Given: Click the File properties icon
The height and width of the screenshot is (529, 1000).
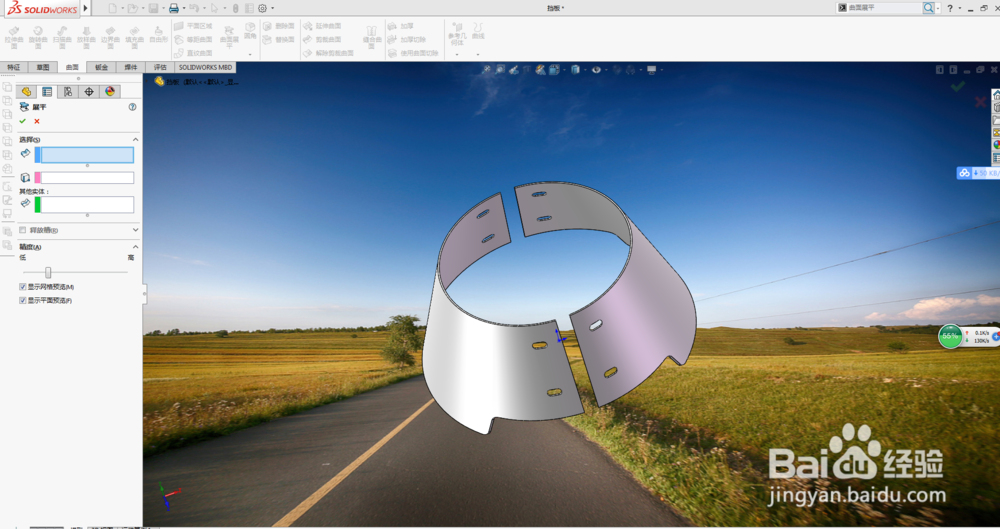Looking at the screenshot, I should [249, 8].
